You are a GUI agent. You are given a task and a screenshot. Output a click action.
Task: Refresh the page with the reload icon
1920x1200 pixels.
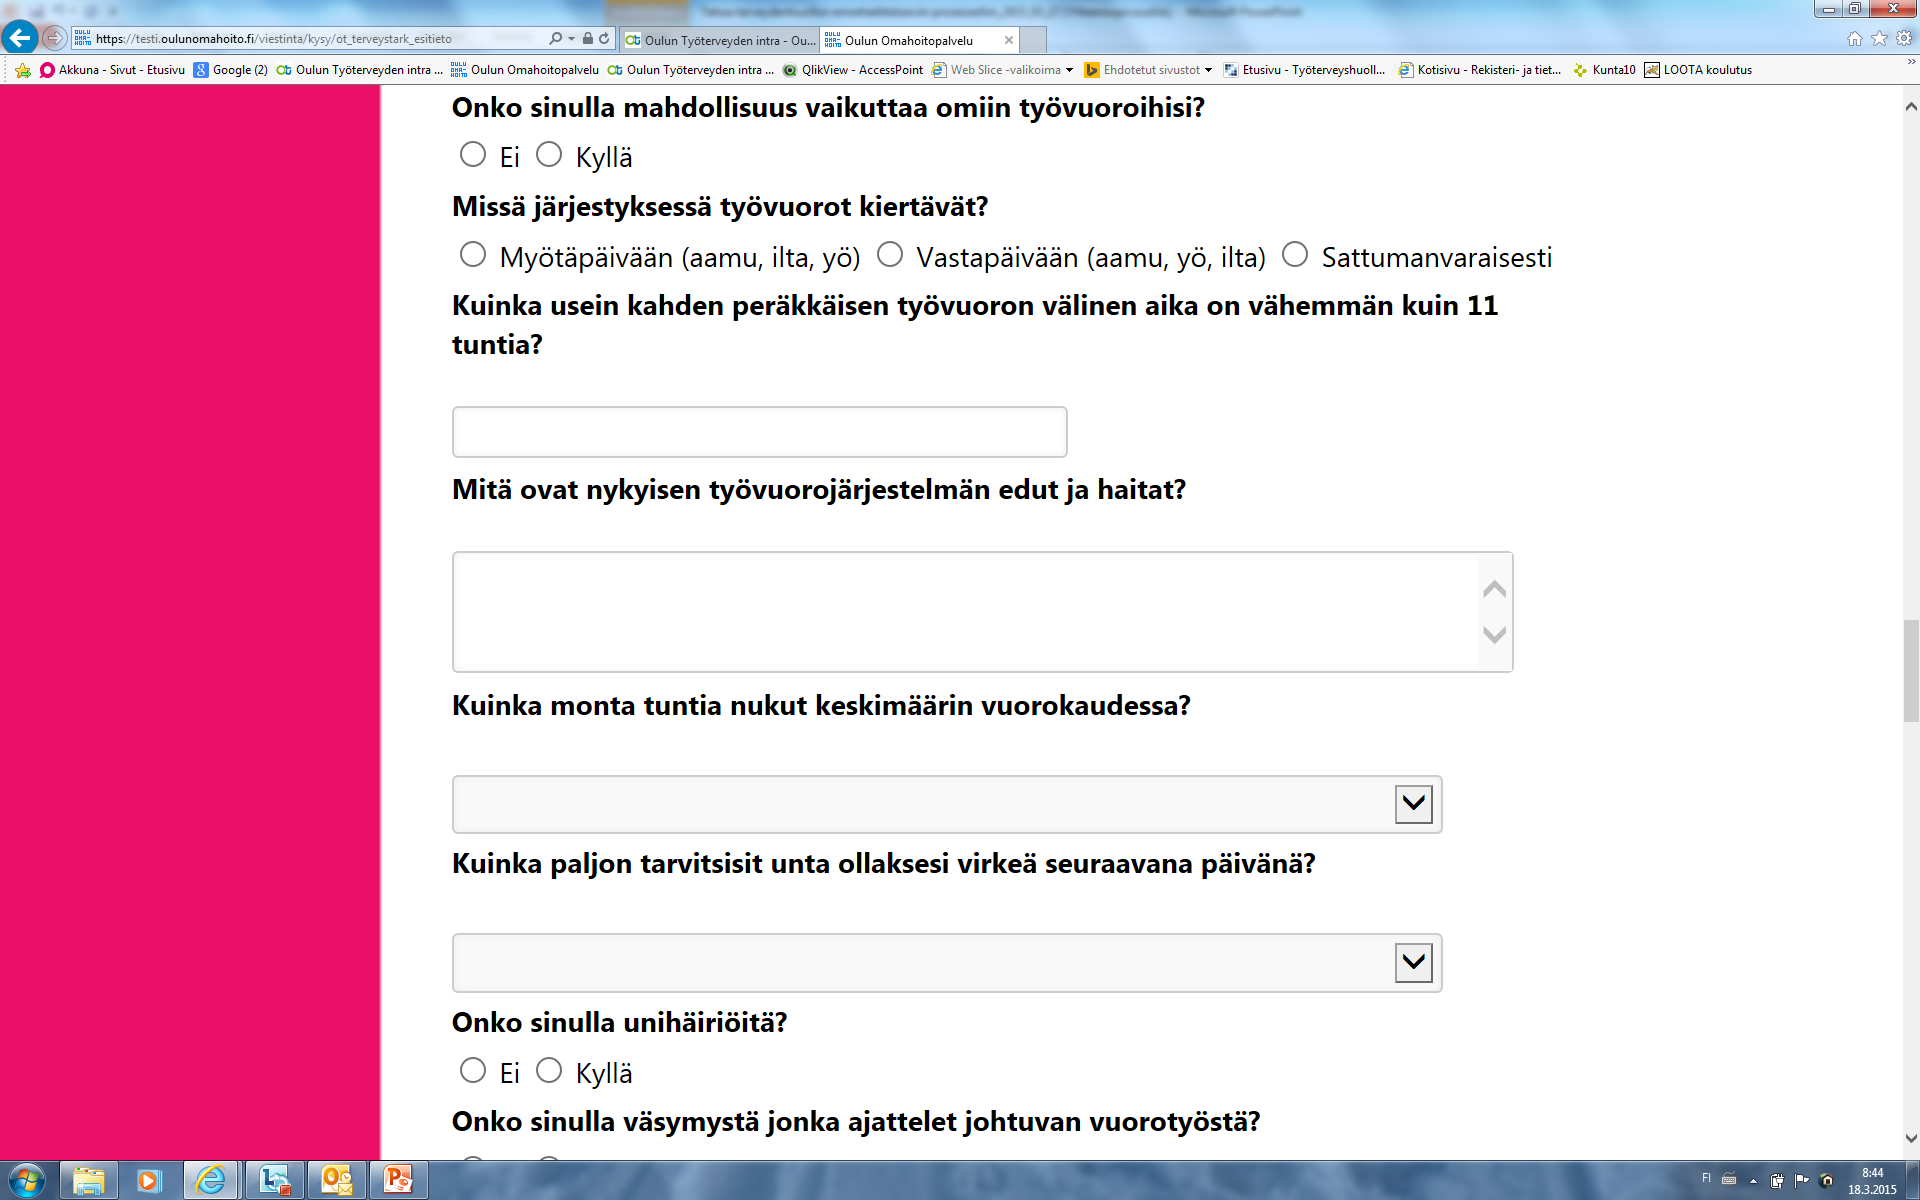604,39
